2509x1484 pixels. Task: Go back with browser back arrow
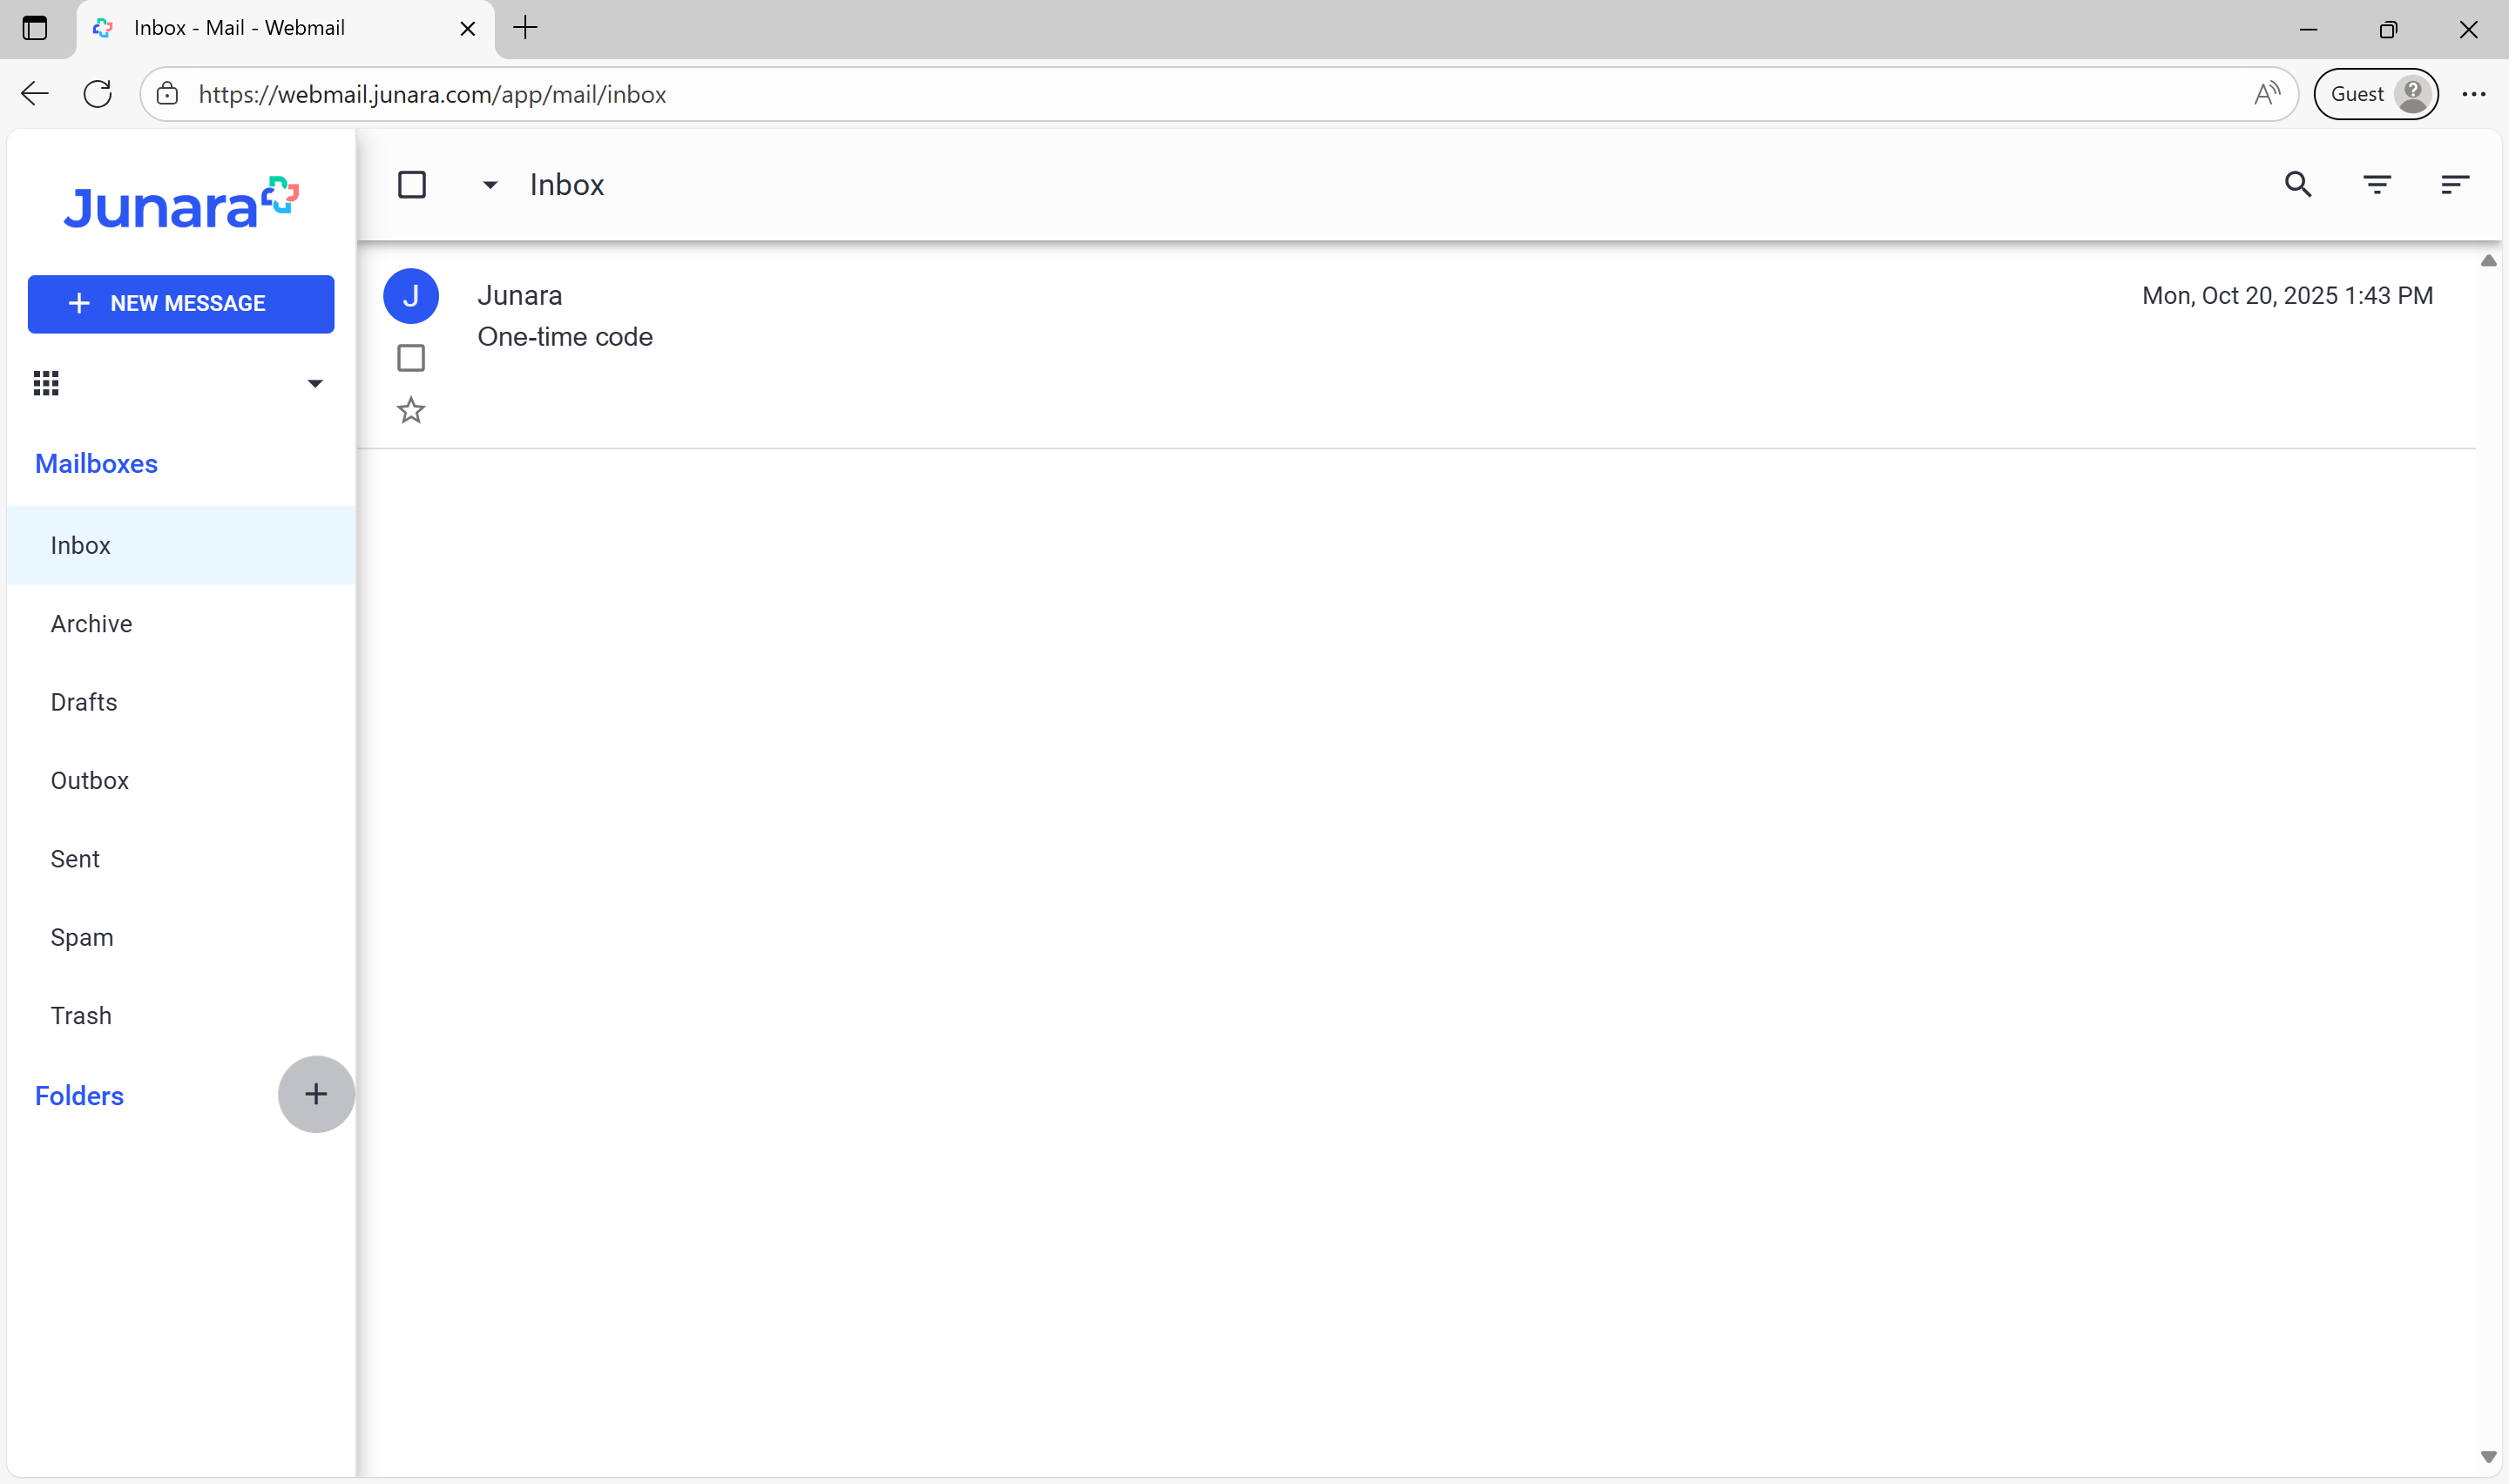[35, 94]
